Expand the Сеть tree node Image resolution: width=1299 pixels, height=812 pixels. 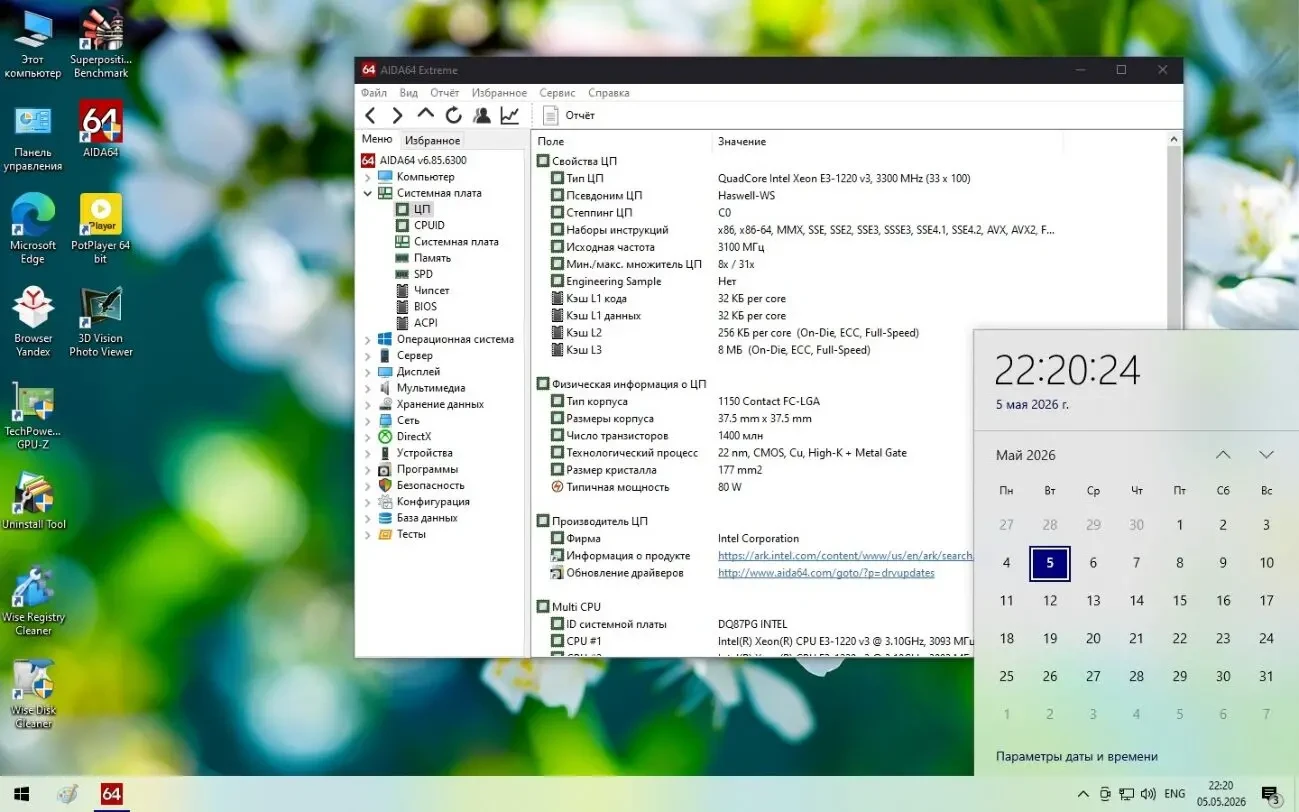[367, 420]
